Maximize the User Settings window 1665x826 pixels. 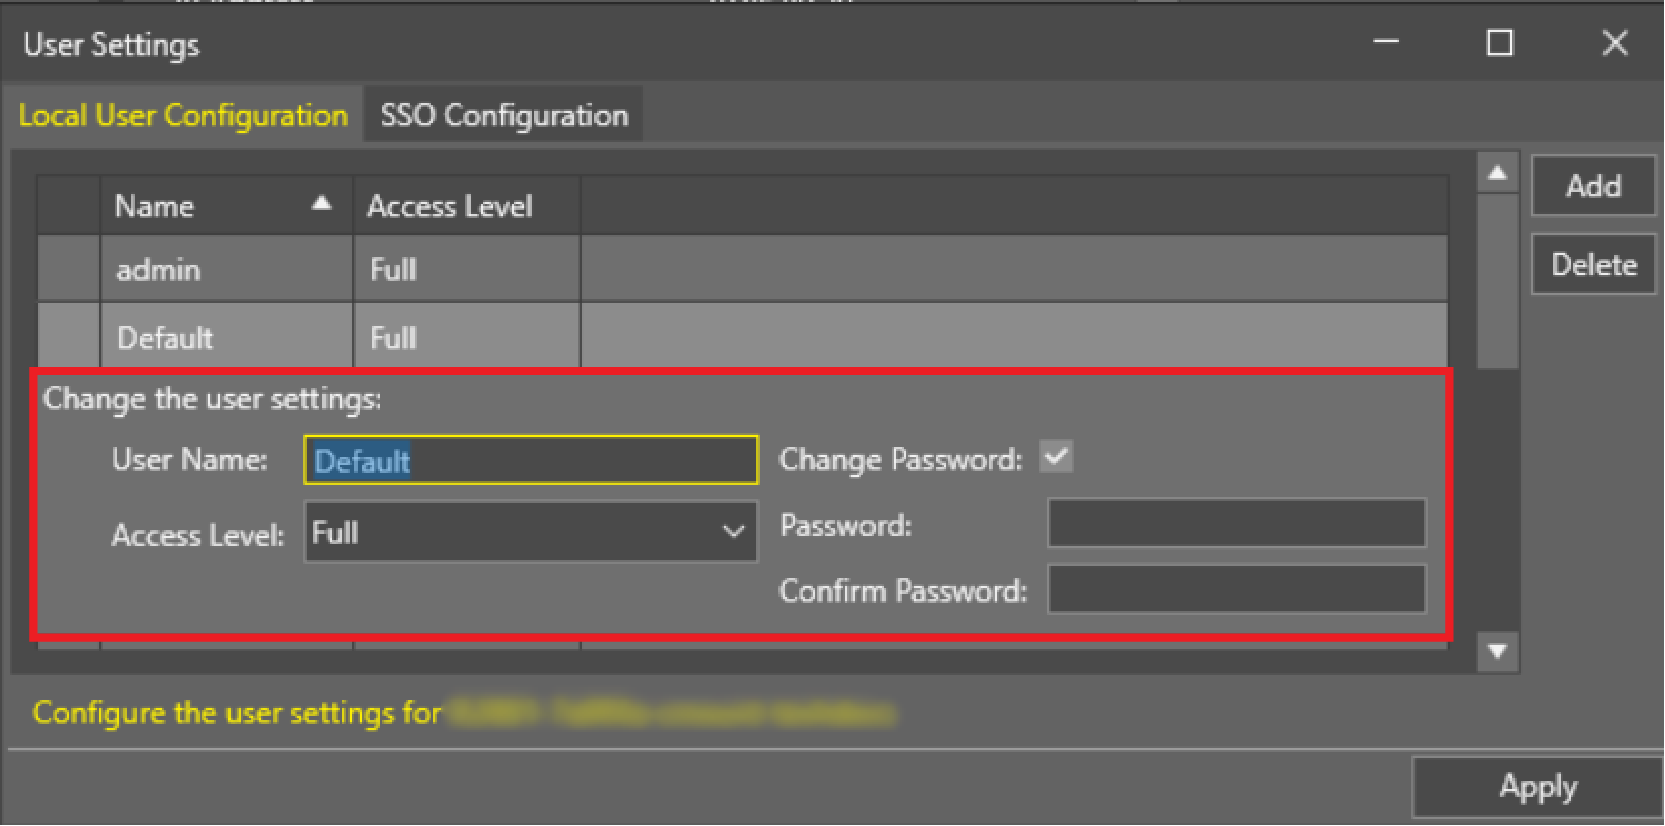point(1499,43)
